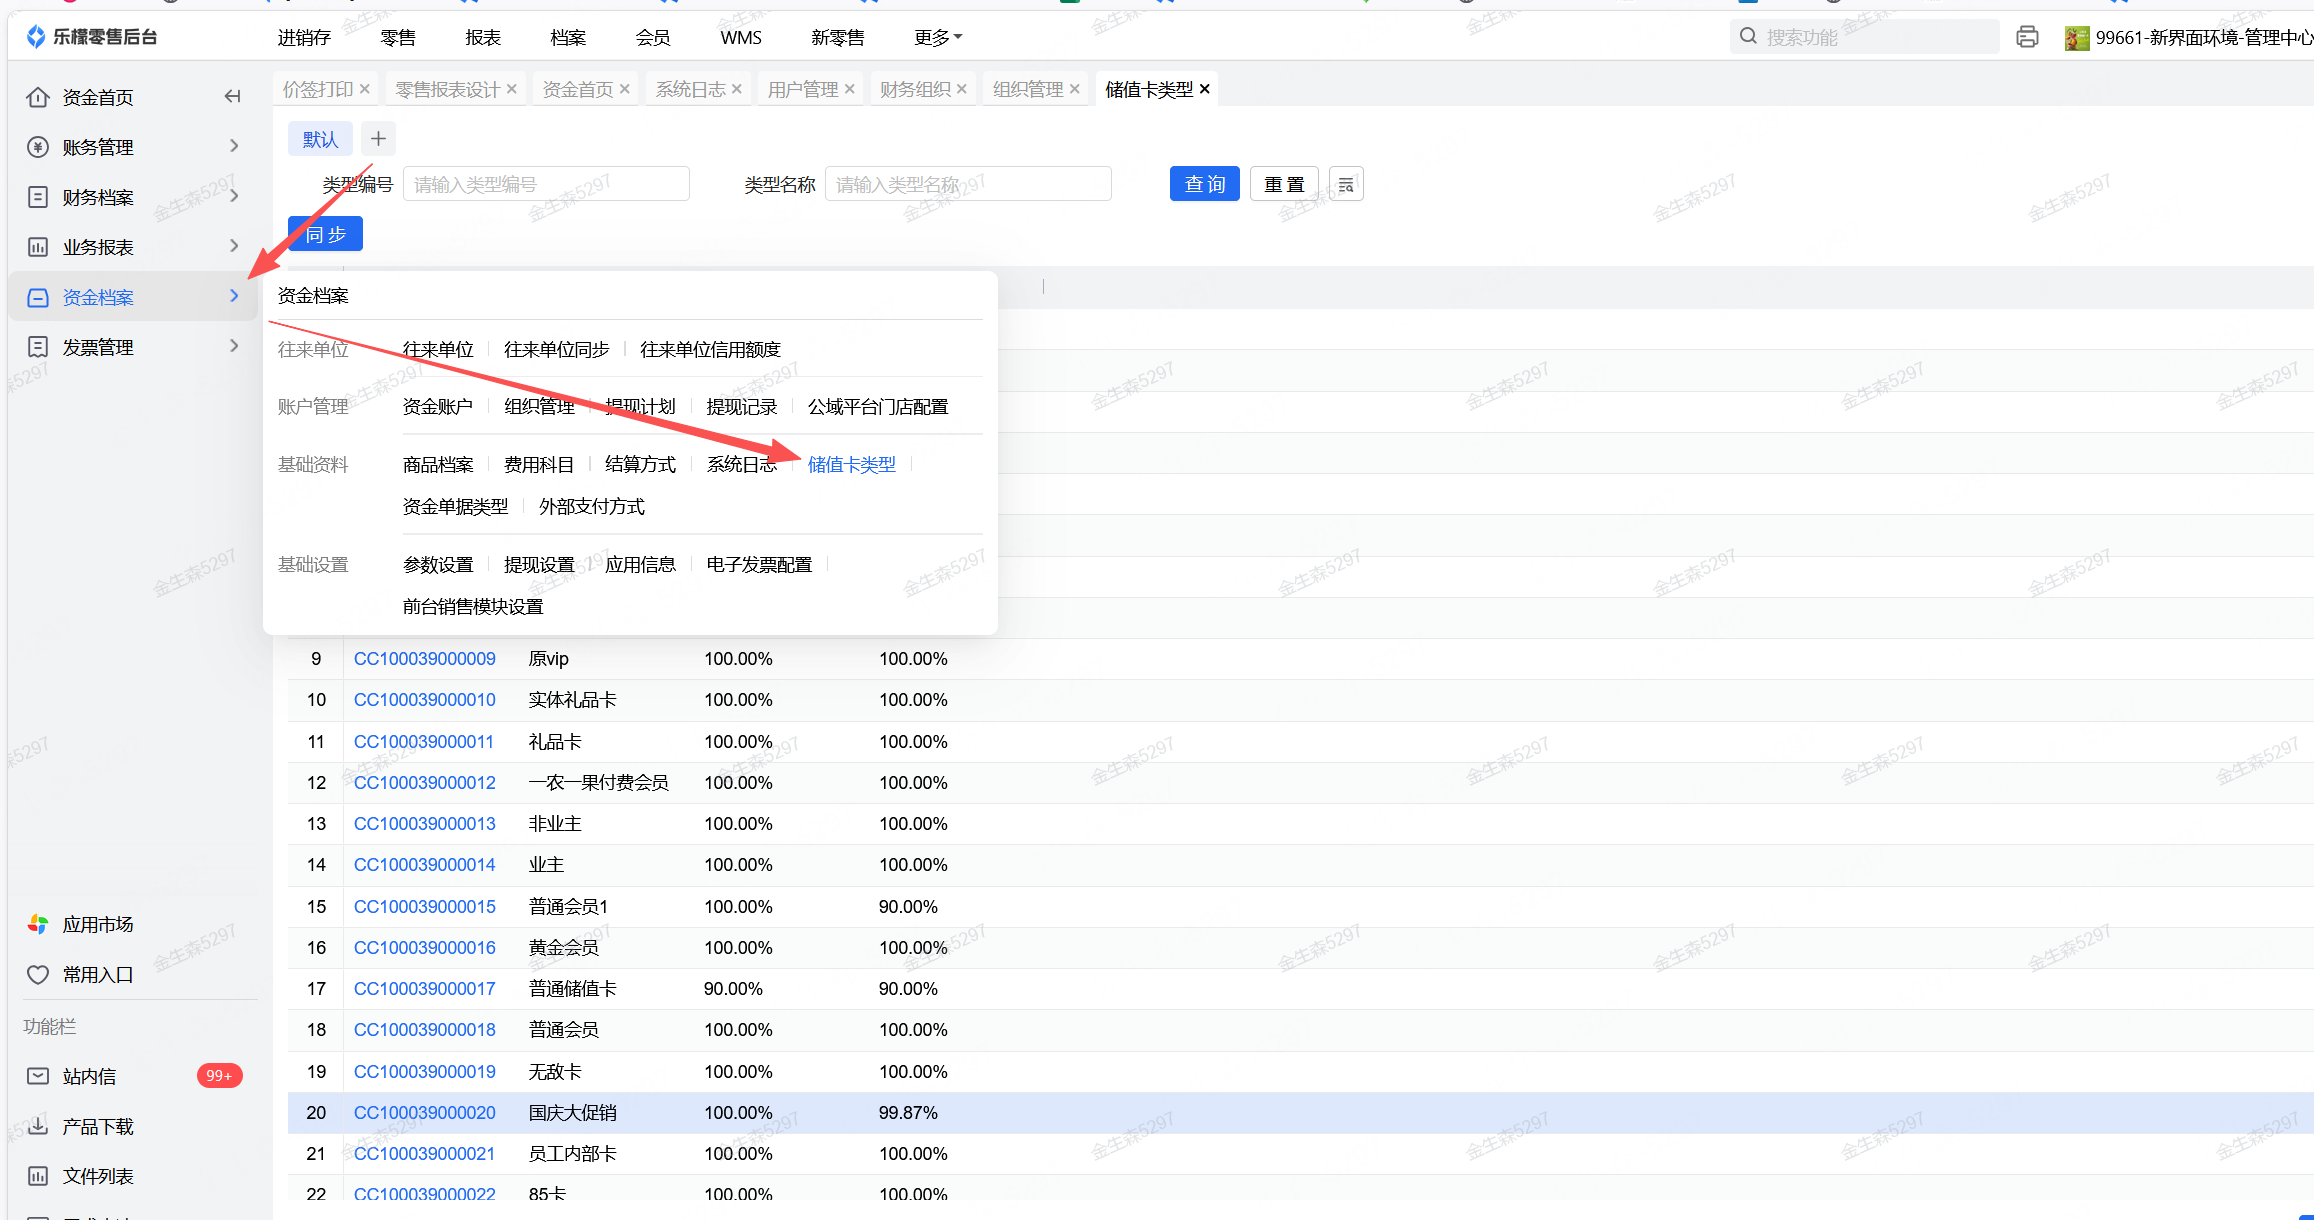Open link CC100039000015
2314x1220 pixels.
[x=424, y=906]
